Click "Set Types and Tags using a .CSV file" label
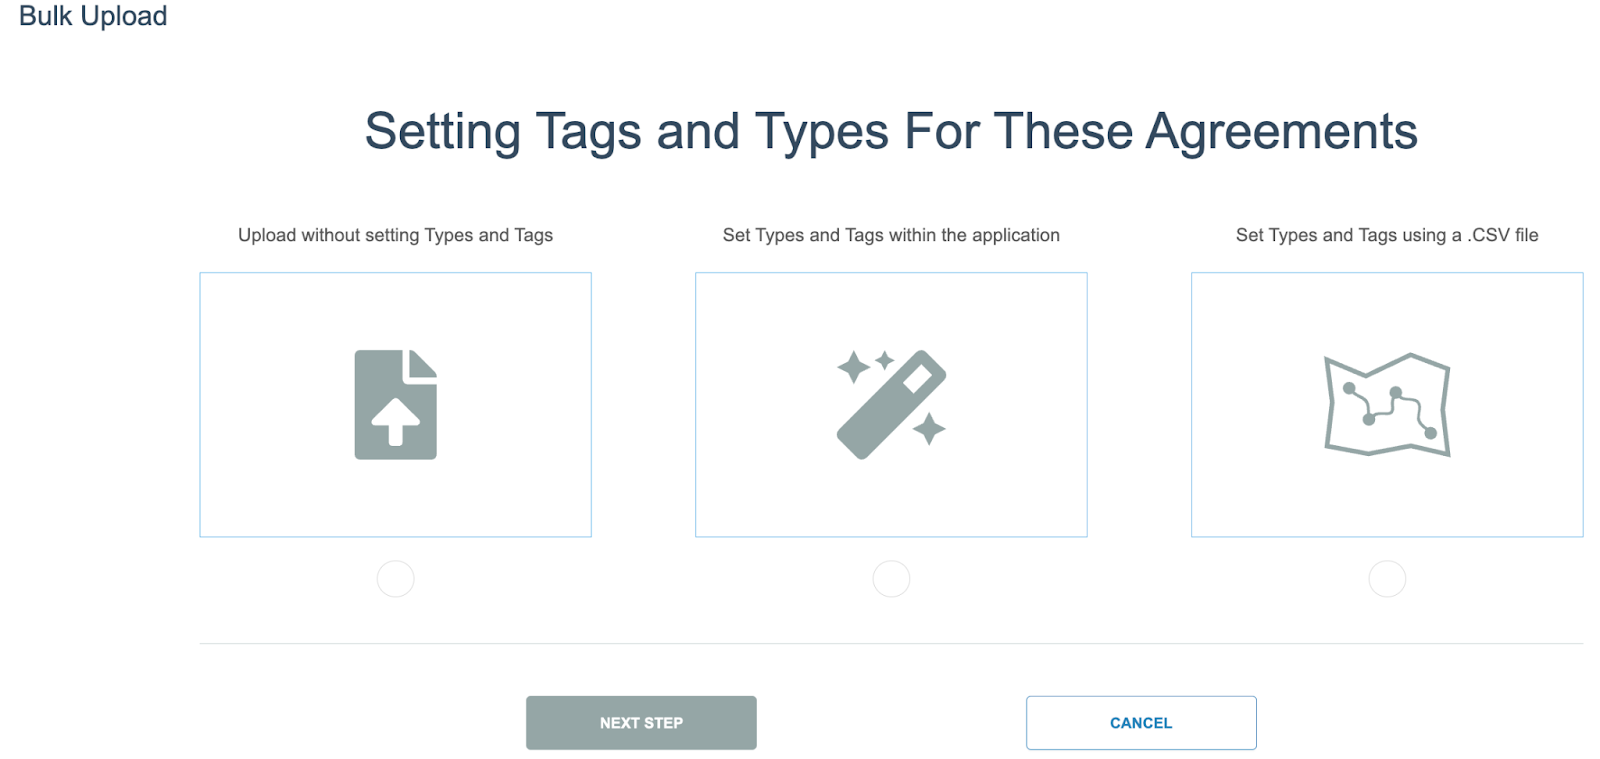This screenshot has width=1600, height=759. (1387, 235)
